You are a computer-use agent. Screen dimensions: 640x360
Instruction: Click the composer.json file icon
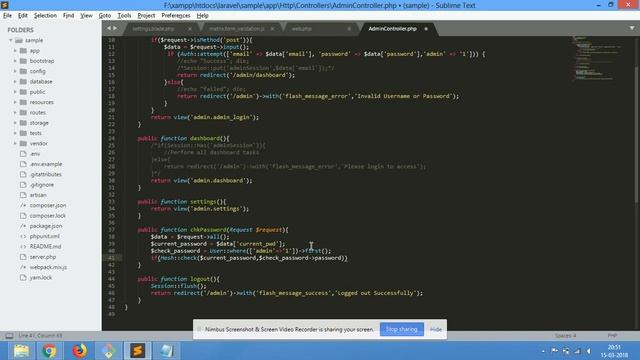point(23,205)
